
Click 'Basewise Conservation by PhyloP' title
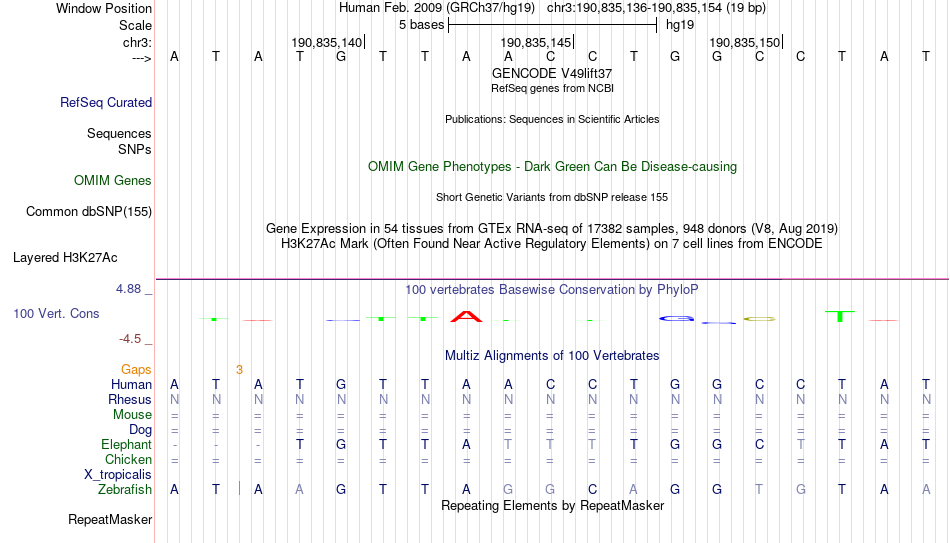coord(552,290)
